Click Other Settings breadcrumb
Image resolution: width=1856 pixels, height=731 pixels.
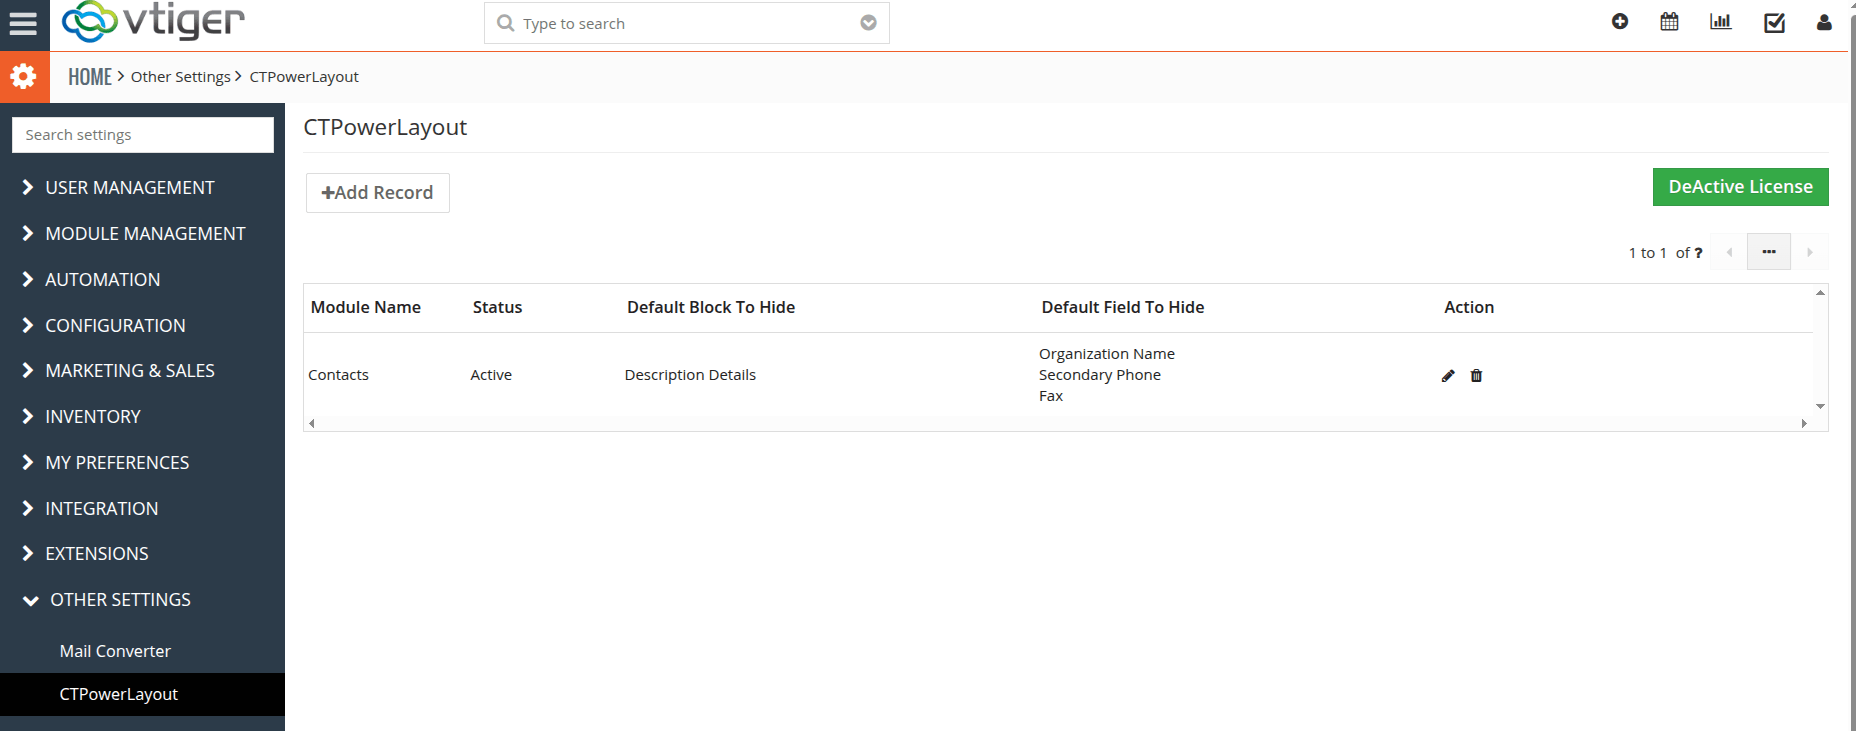(181, 77)
